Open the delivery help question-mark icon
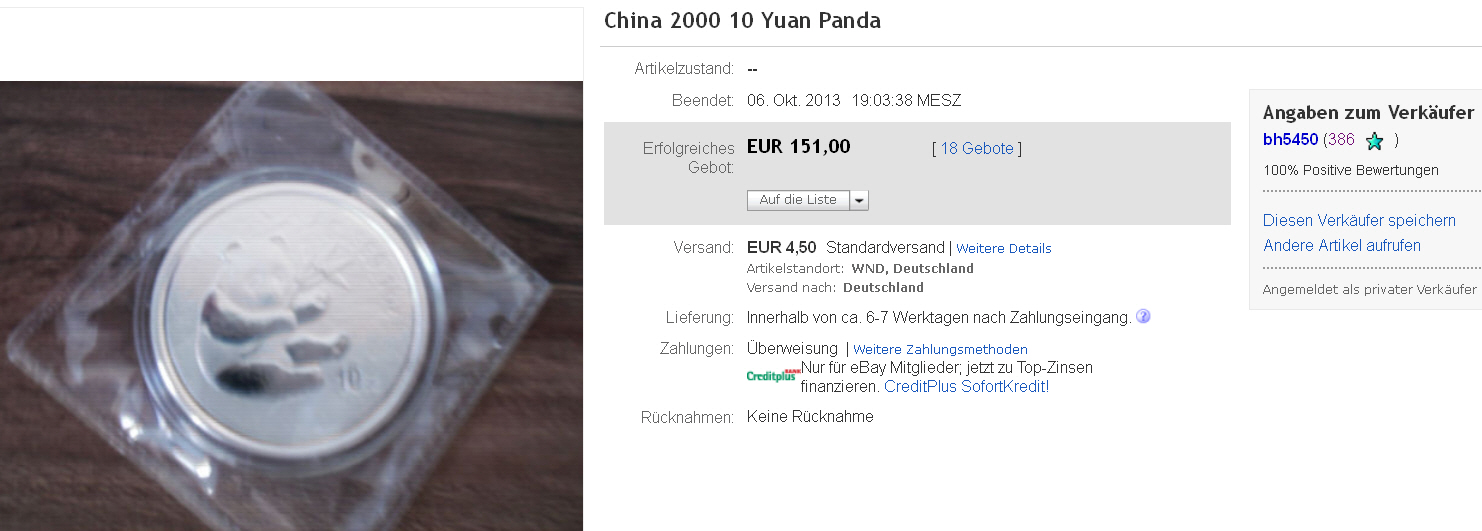The width and height of the screenshot is (1482, 531). point(1143,317)
